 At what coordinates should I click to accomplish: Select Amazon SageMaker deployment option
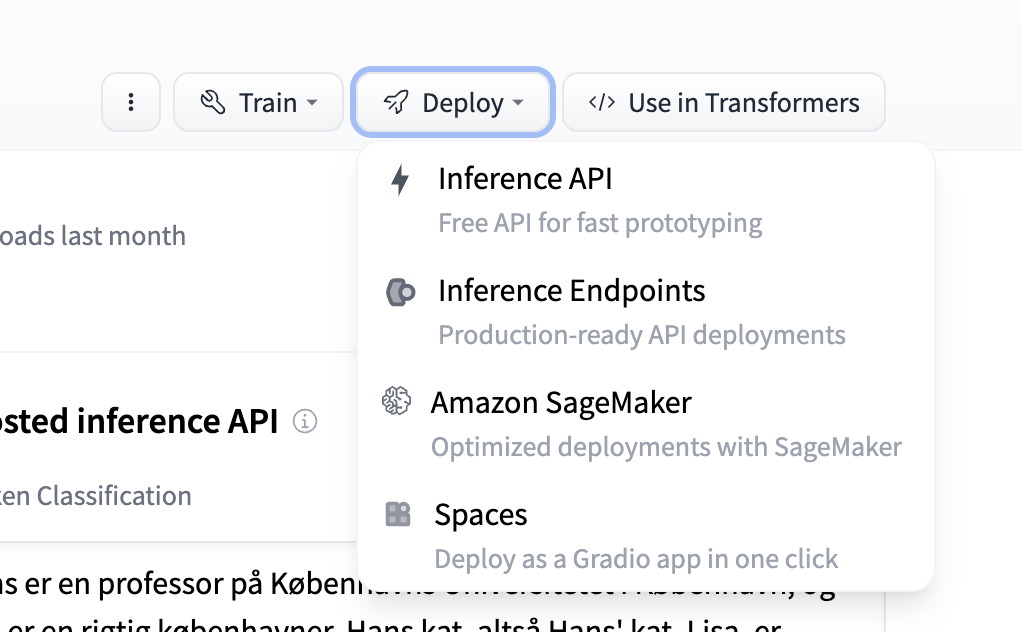(x=561, y=403)
